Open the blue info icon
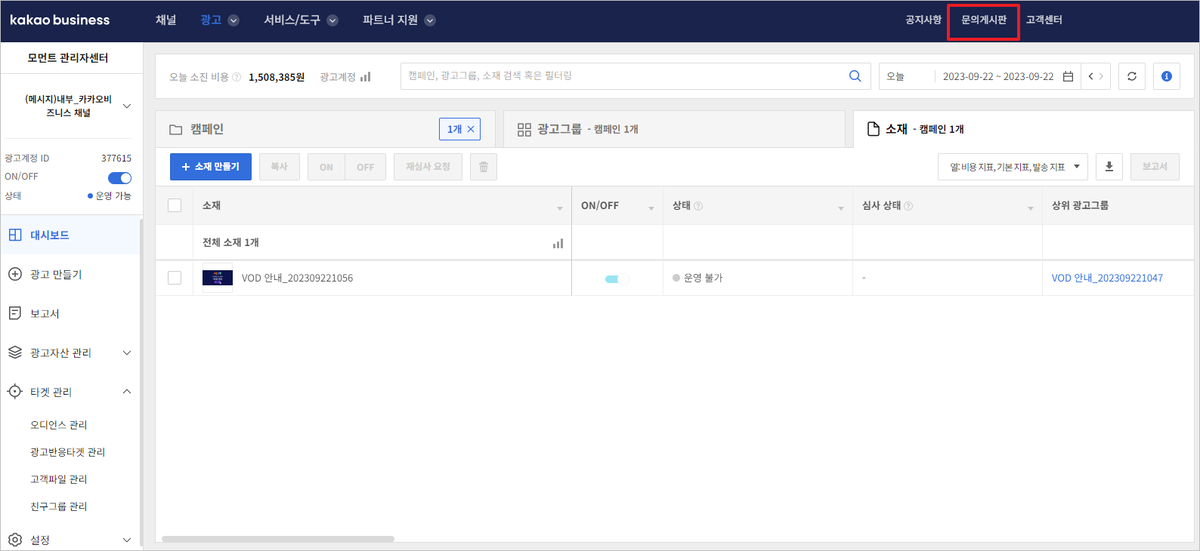Screen dimensions: 1200x551 1166,76
